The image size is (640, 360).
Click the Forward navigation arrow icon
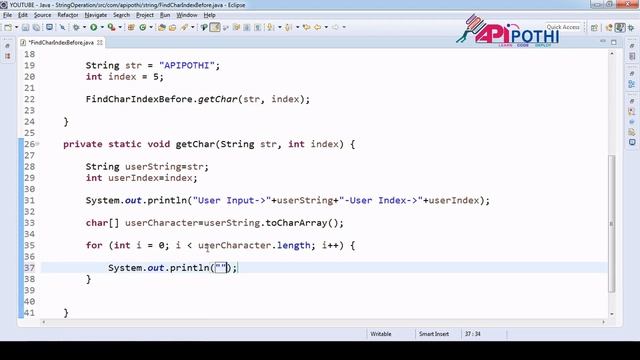[x=335, y=27]
